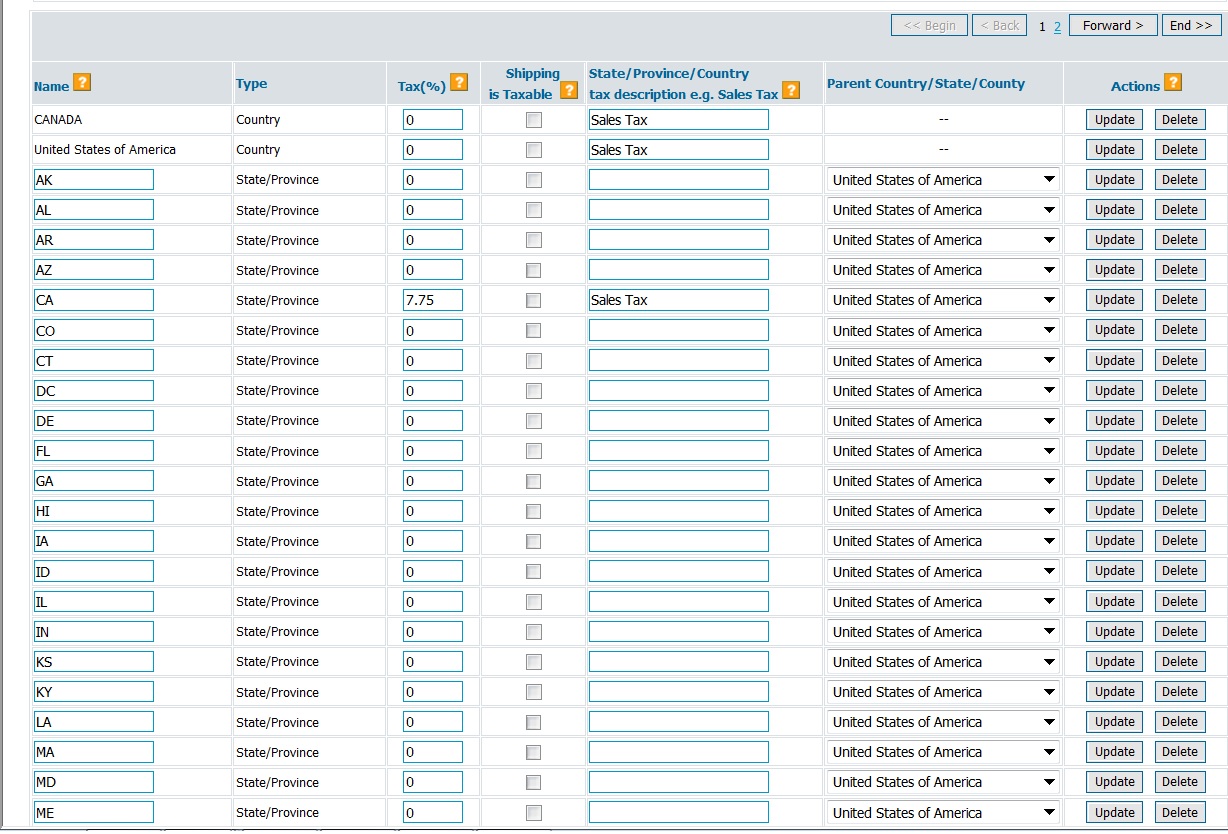Edit the MD tax percent field
Image resolution: width=1228 pixels, height=834 pixels.
pyautogui.click(x=433, y=782)
